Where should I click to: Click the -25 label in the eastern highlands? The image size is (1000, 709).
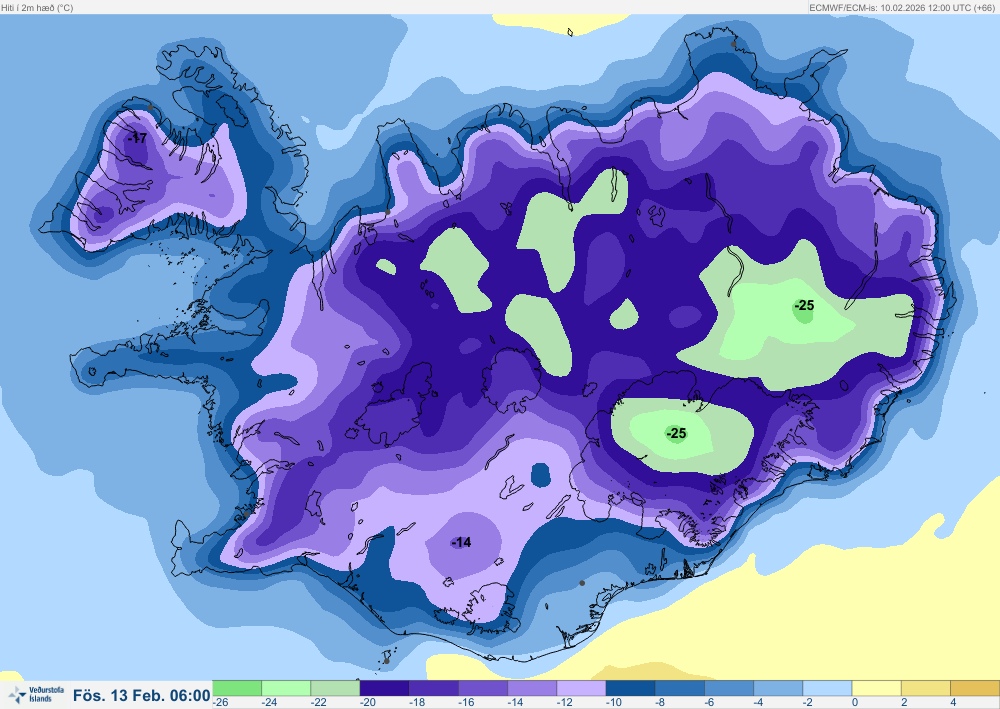coord(804,305)
